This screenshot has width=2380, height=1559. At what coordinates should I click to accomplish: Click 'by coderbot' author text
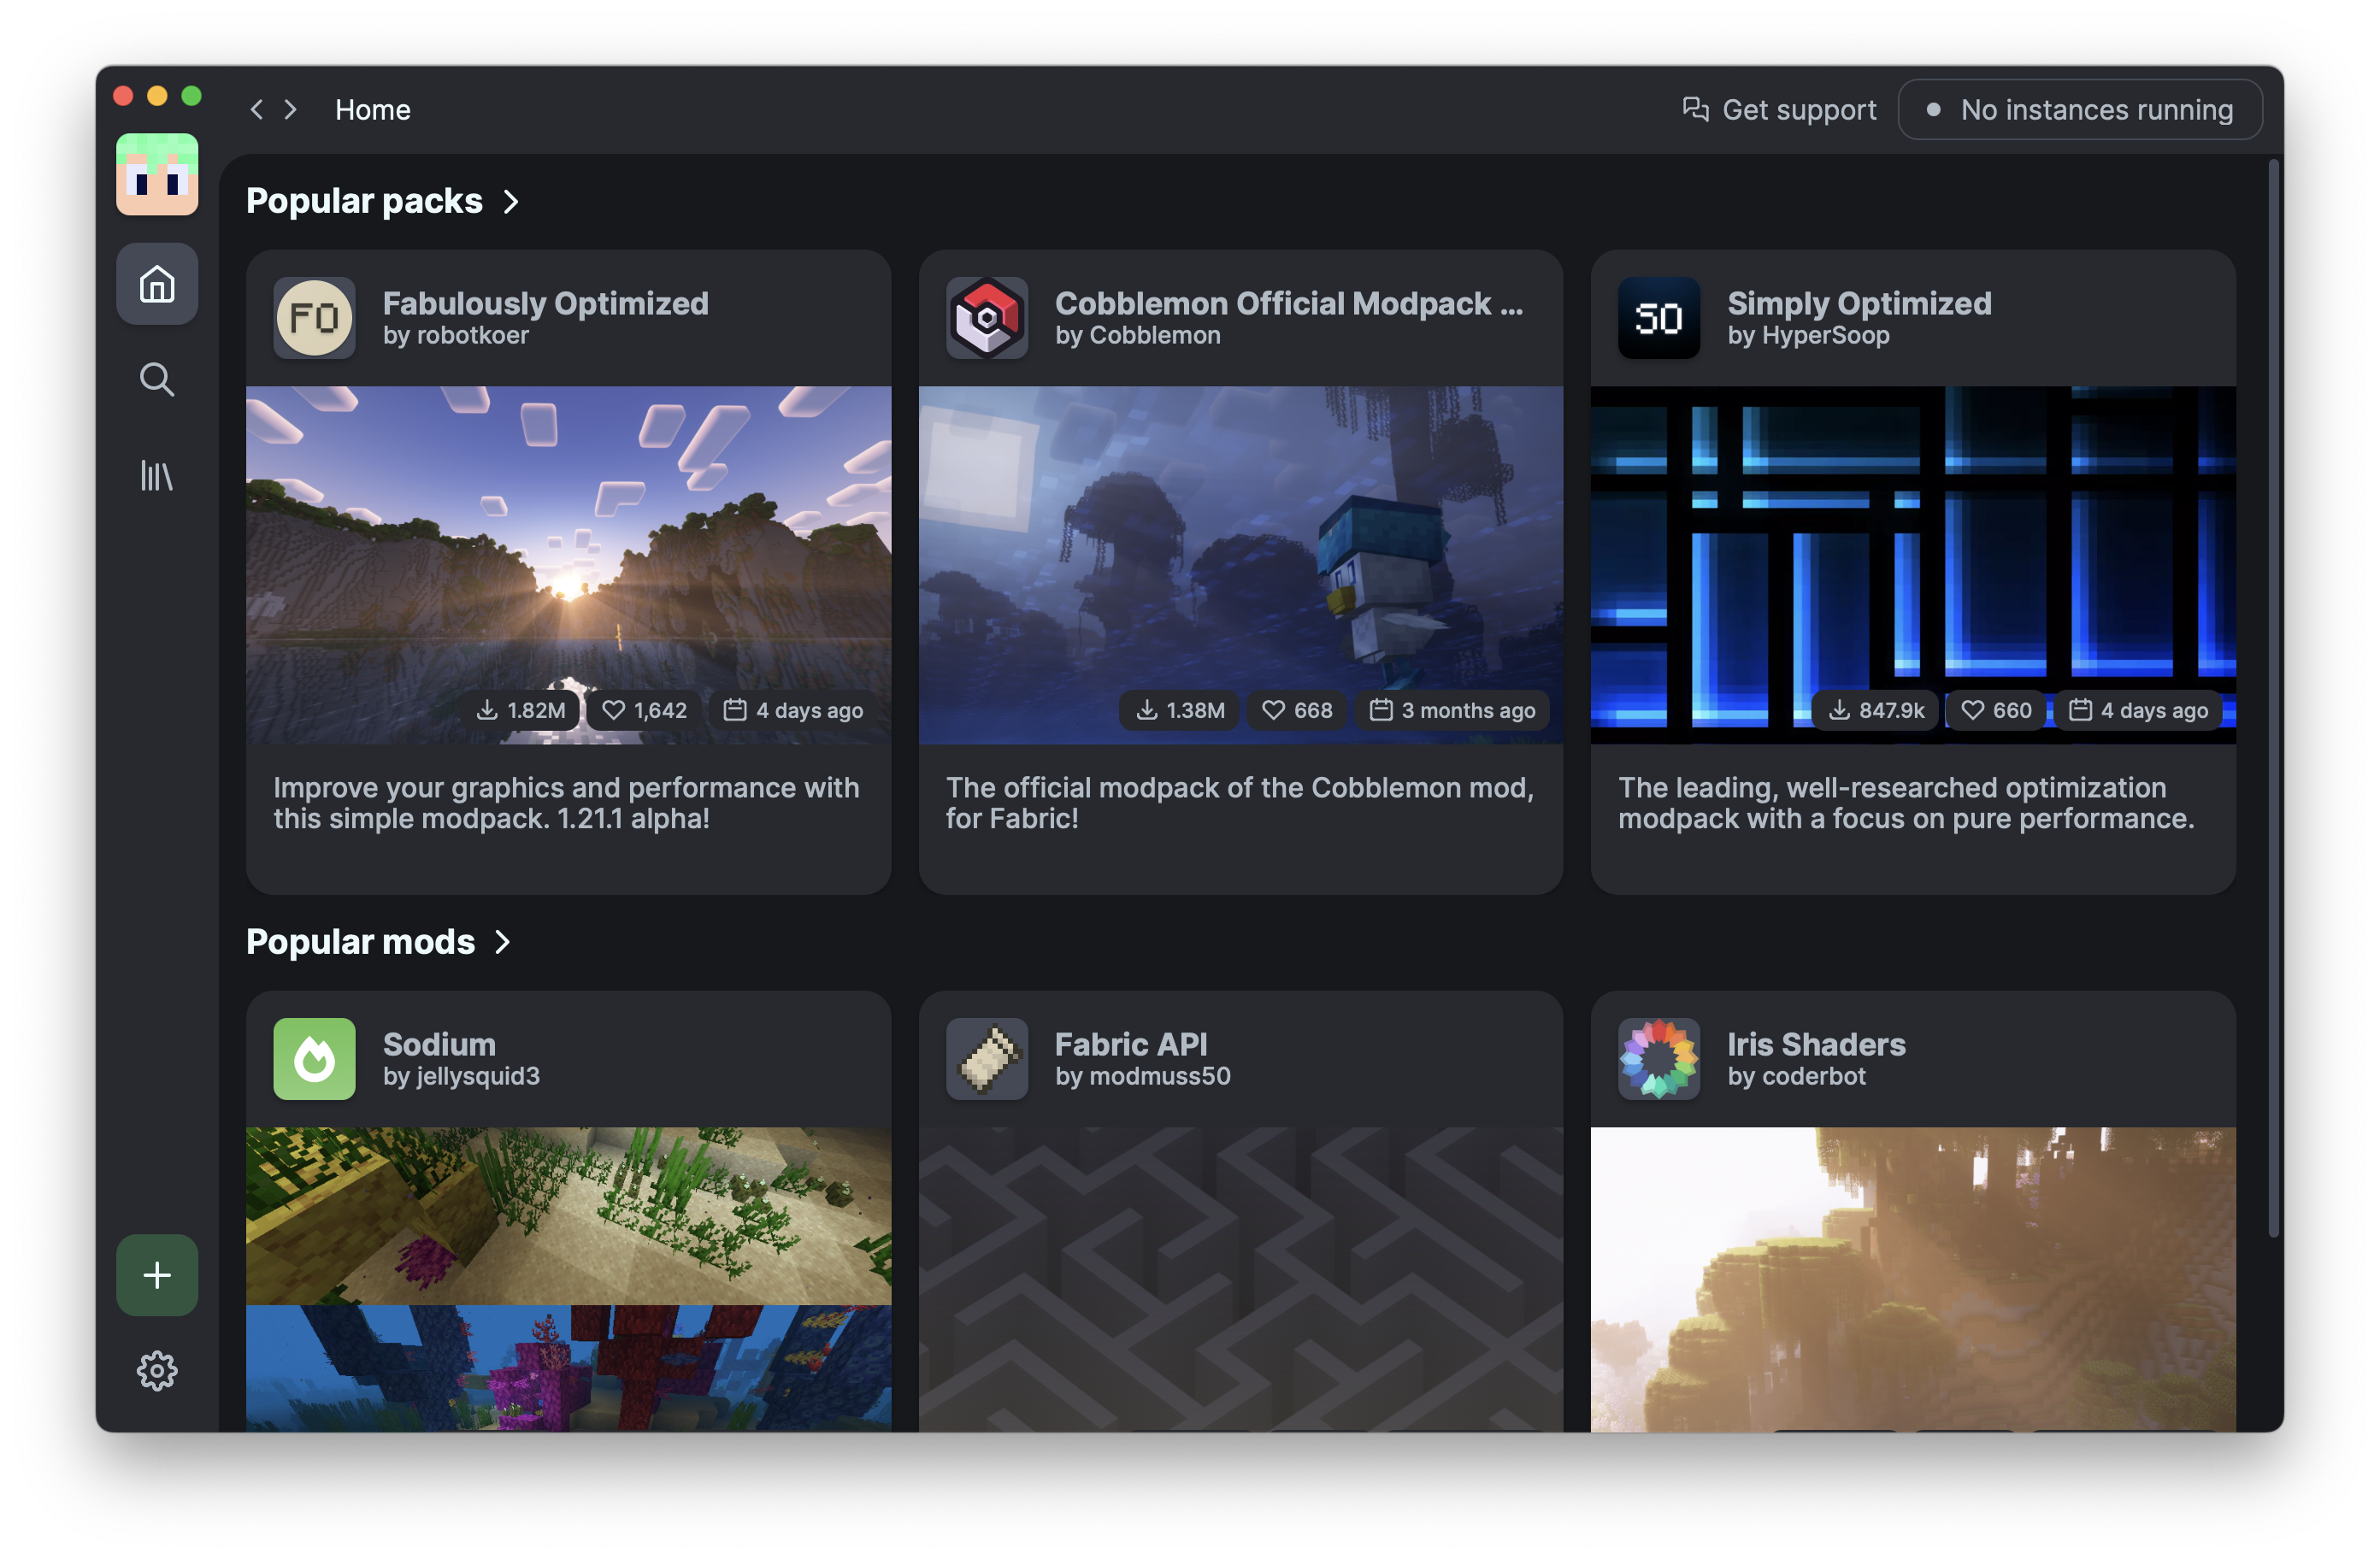(1796, 1077)
